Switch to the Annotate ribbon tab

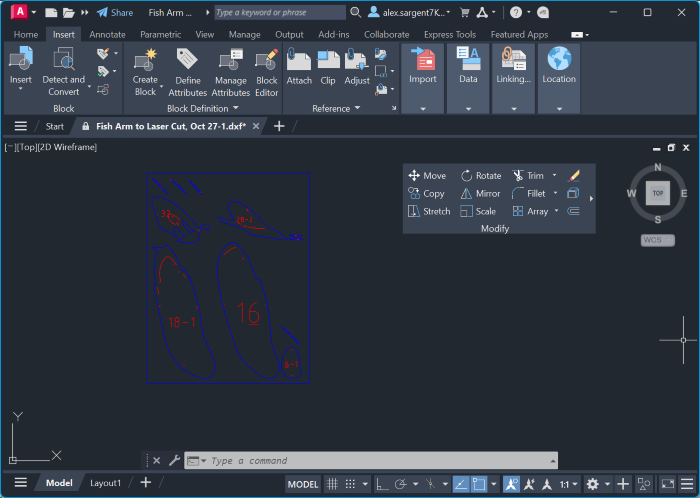[107, 34]
